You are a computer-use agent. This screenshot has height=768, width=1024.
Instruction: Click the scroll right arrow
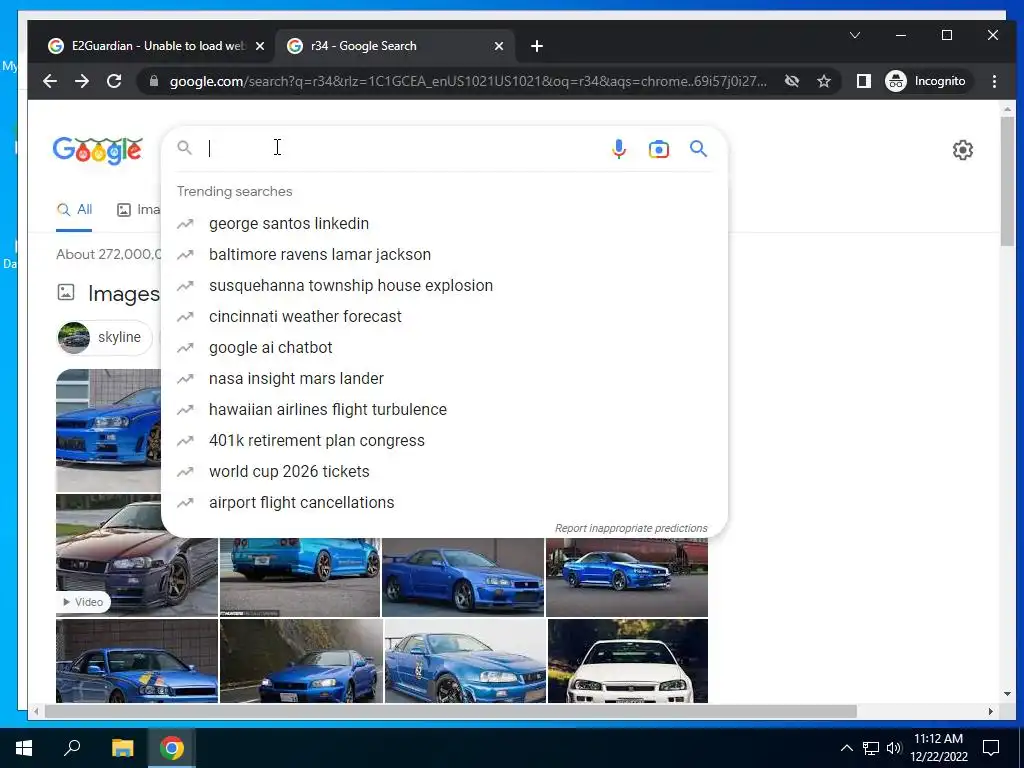point(991,711)
